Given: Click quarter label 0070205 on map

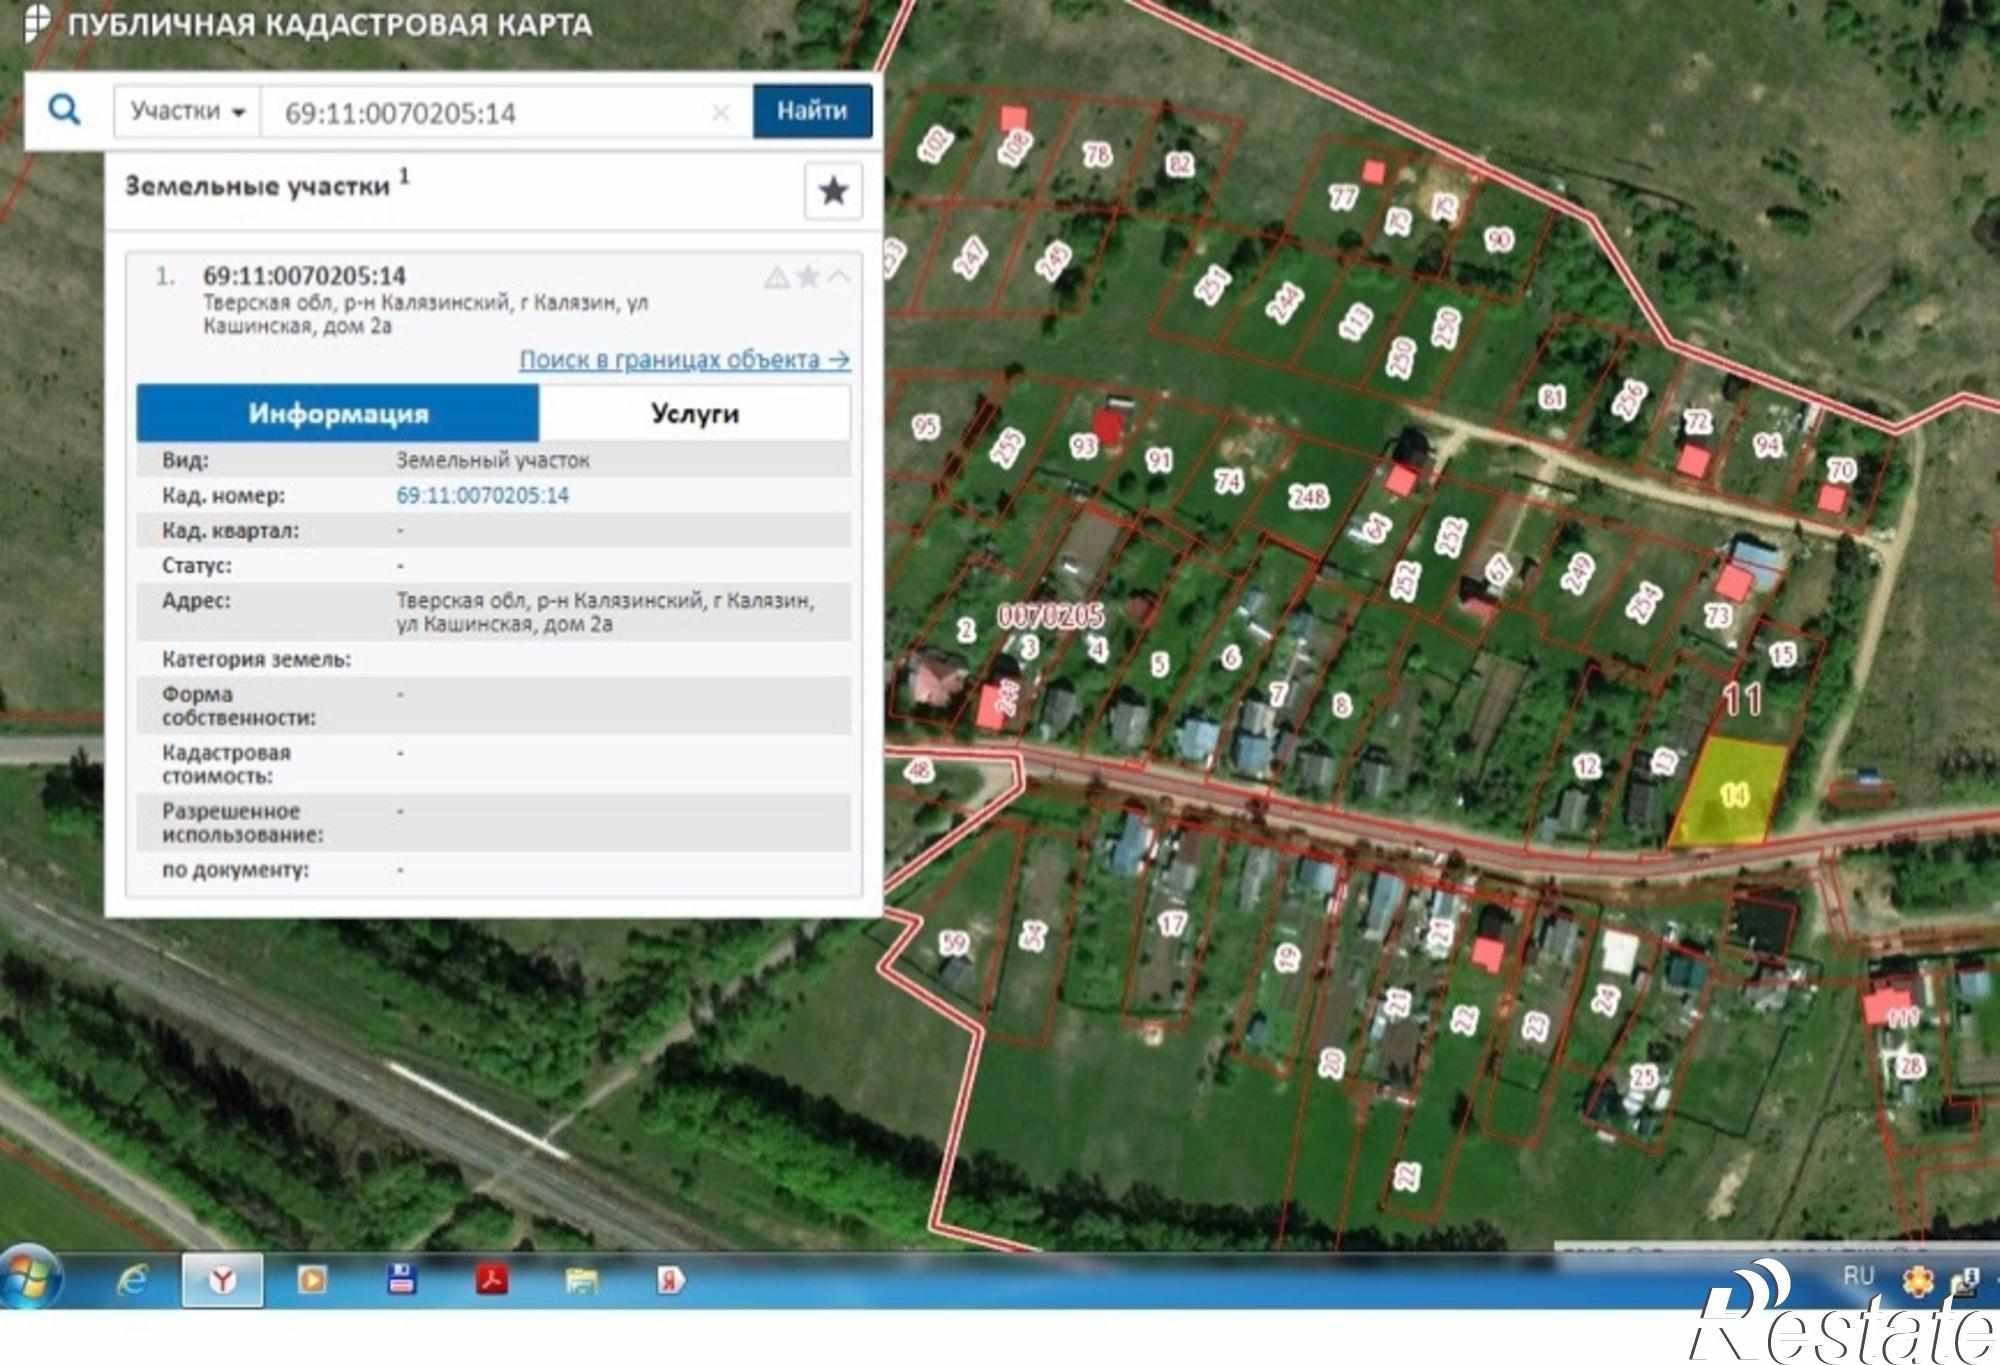Looking at the screenshot, I should pyautogui.click(x=1050, y=615).
